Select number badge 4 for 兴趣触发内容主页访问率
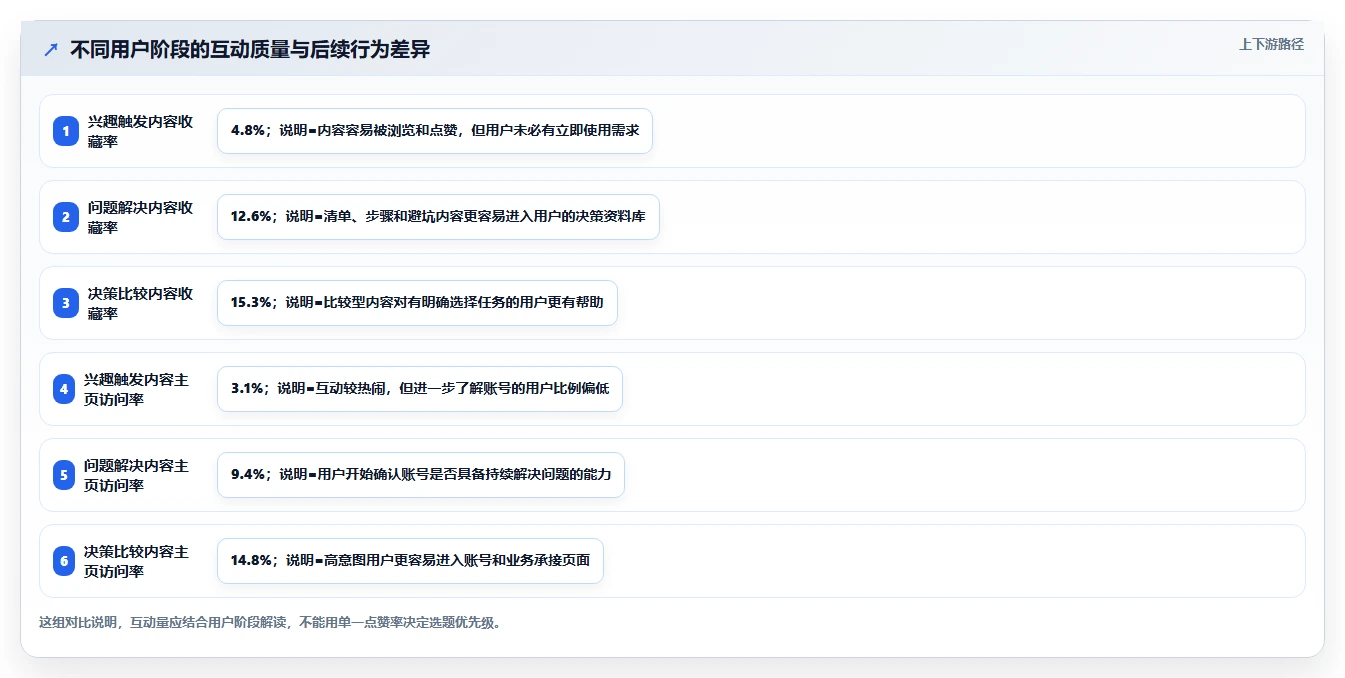The width and height of the screenshot is (1345, 678). [x=66, y=389]
